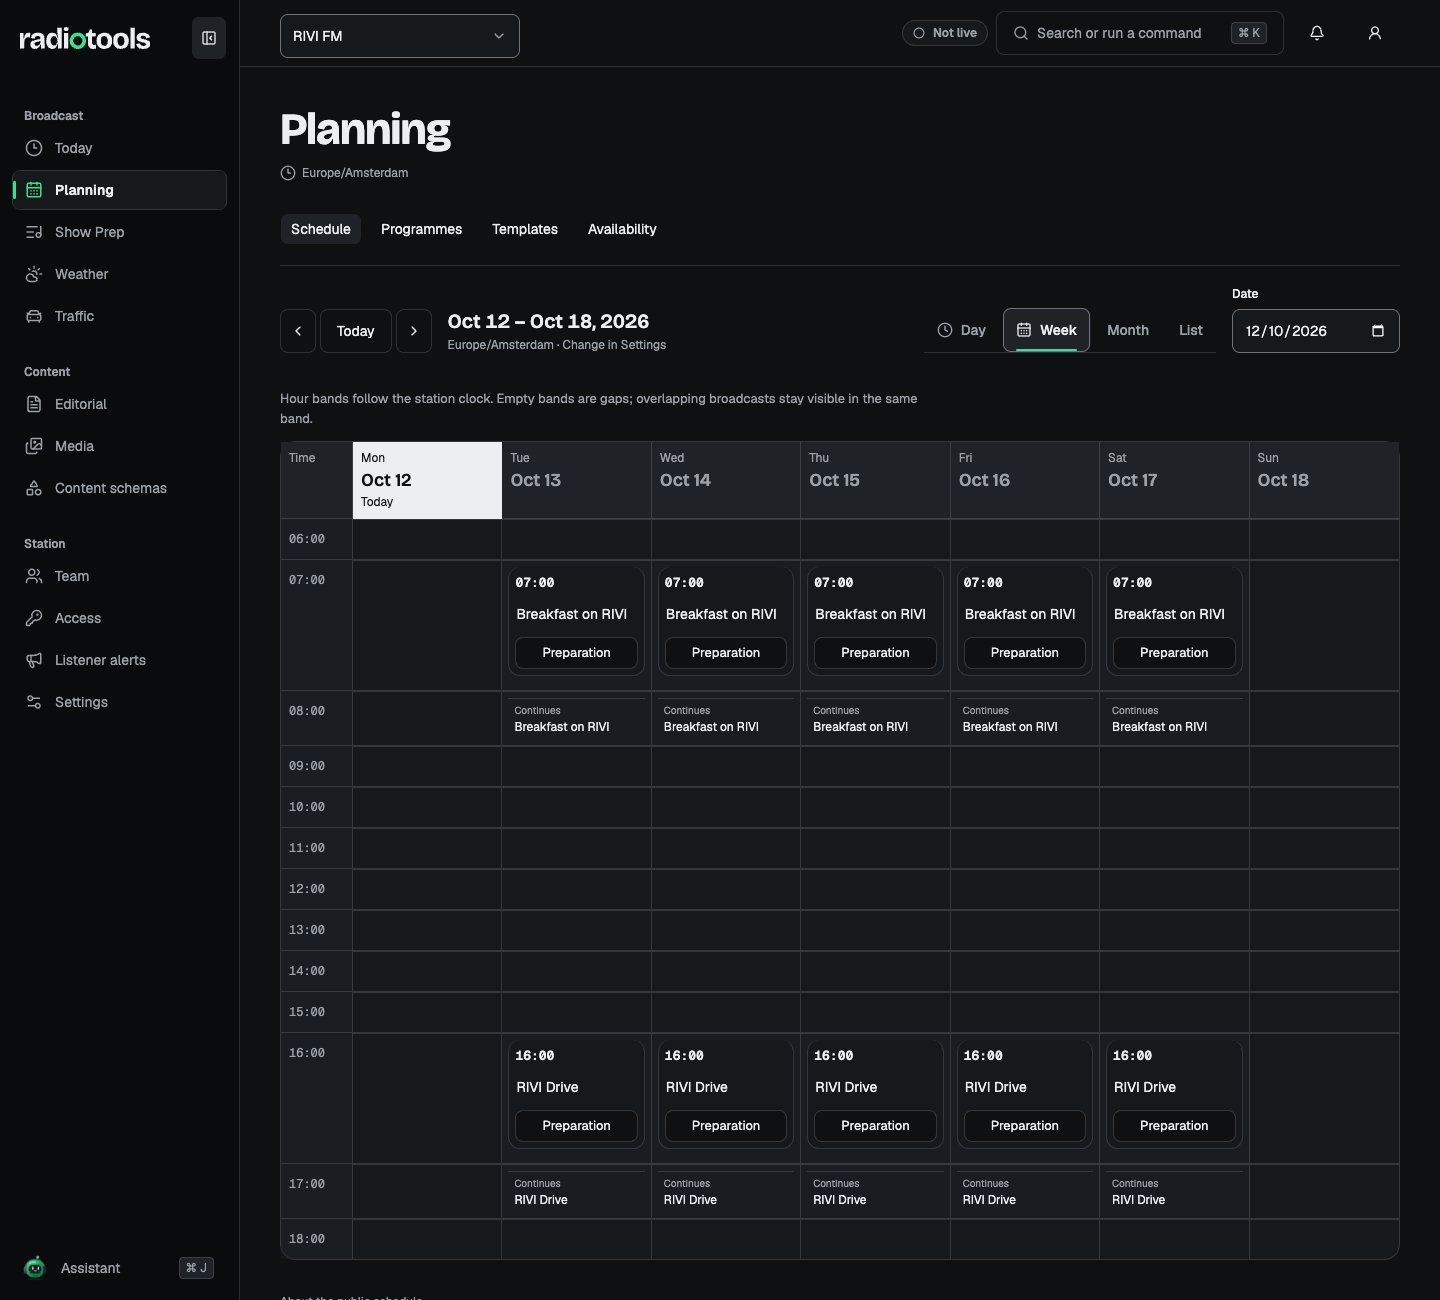Open Preparation for Tuesday Breakfast on RIVI
The width and height of the screenshot is (1440, 1300).
[x=576, y=653]
